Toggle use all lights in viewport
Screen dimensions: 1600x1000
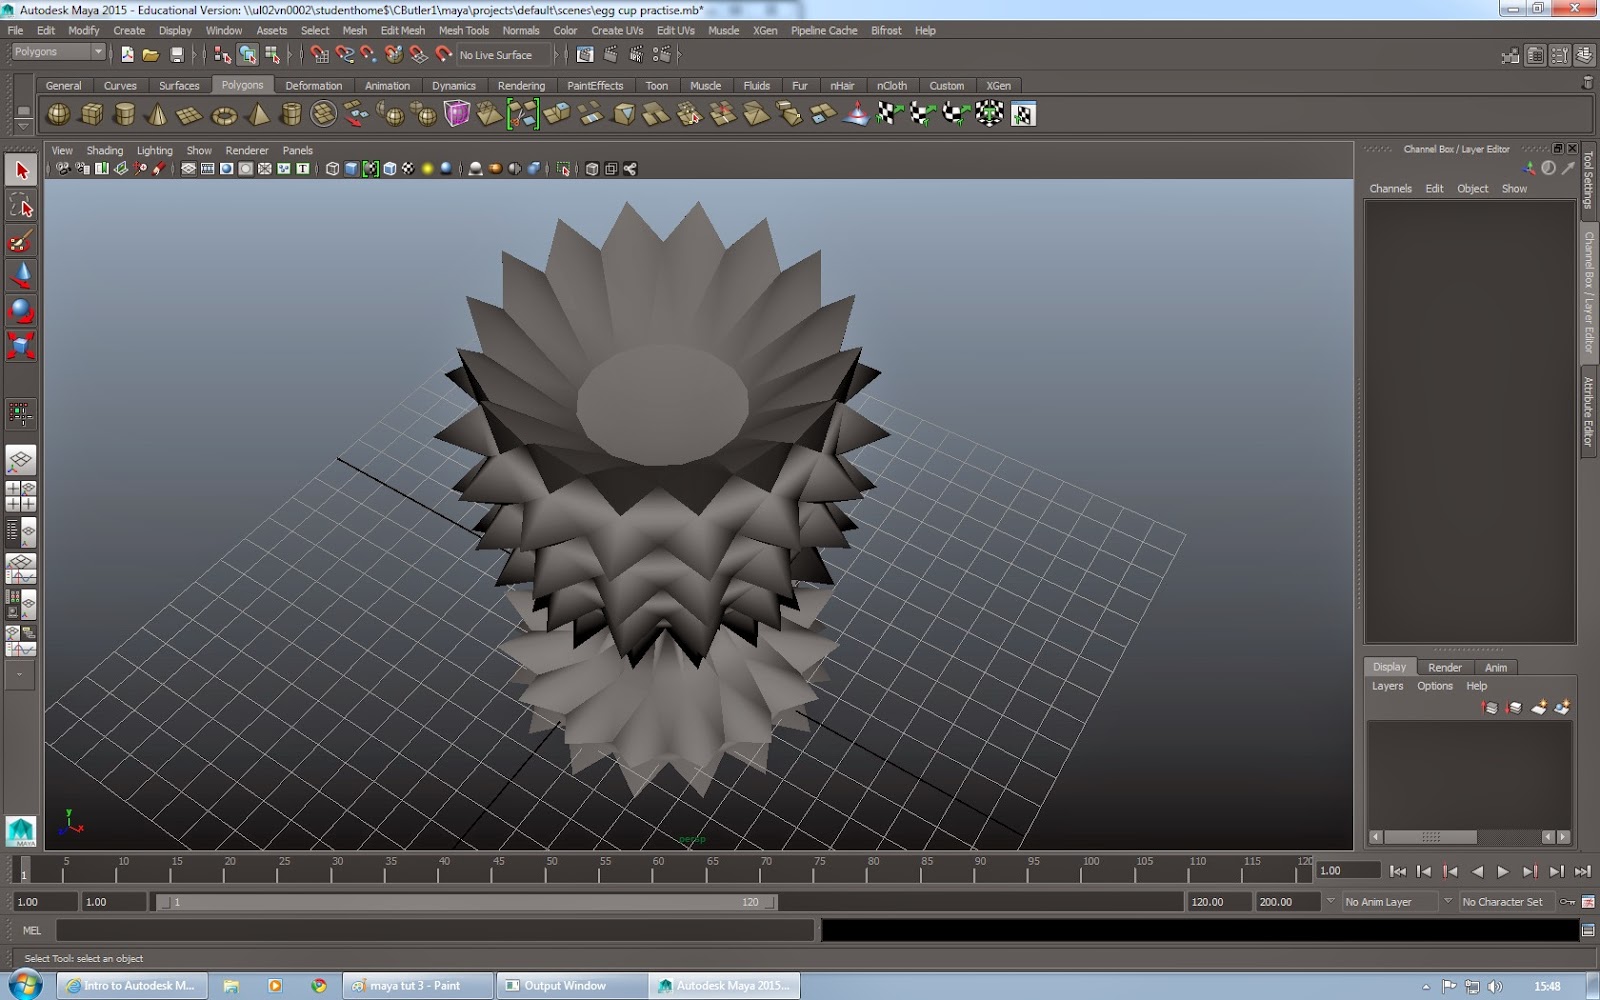[427, 169]
